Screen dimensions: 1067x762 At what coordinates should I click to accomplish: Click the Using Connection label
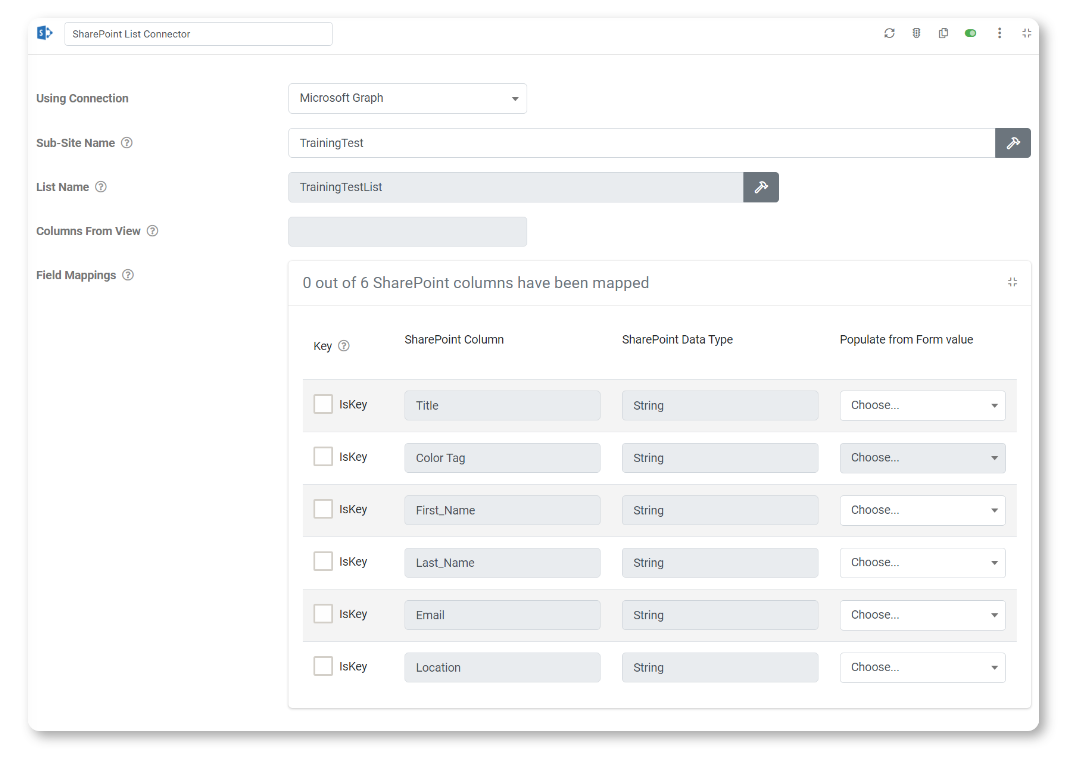82,98
